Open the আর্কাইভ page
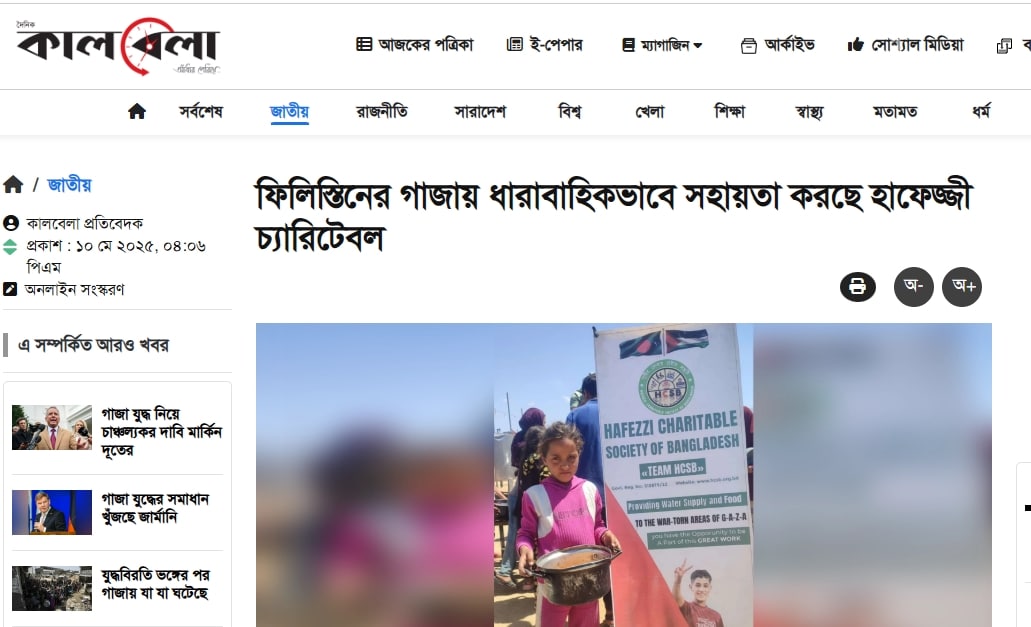Screen dimensions: 1031x627 point(778,45)
